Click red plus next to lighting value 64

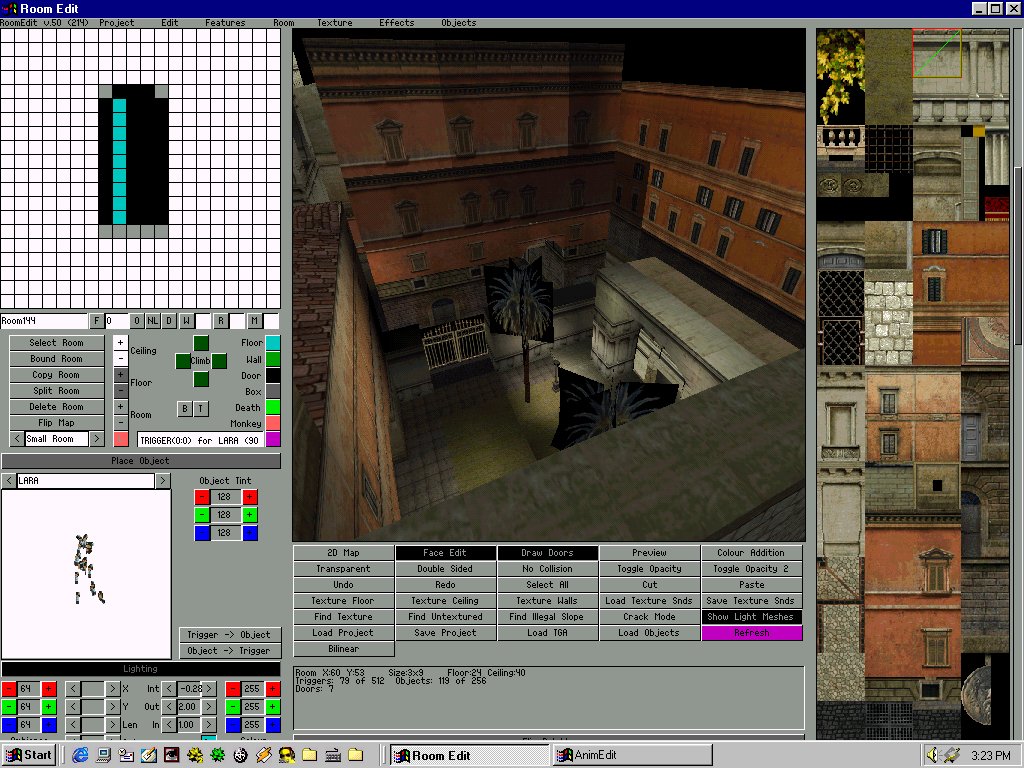[49, 688]
